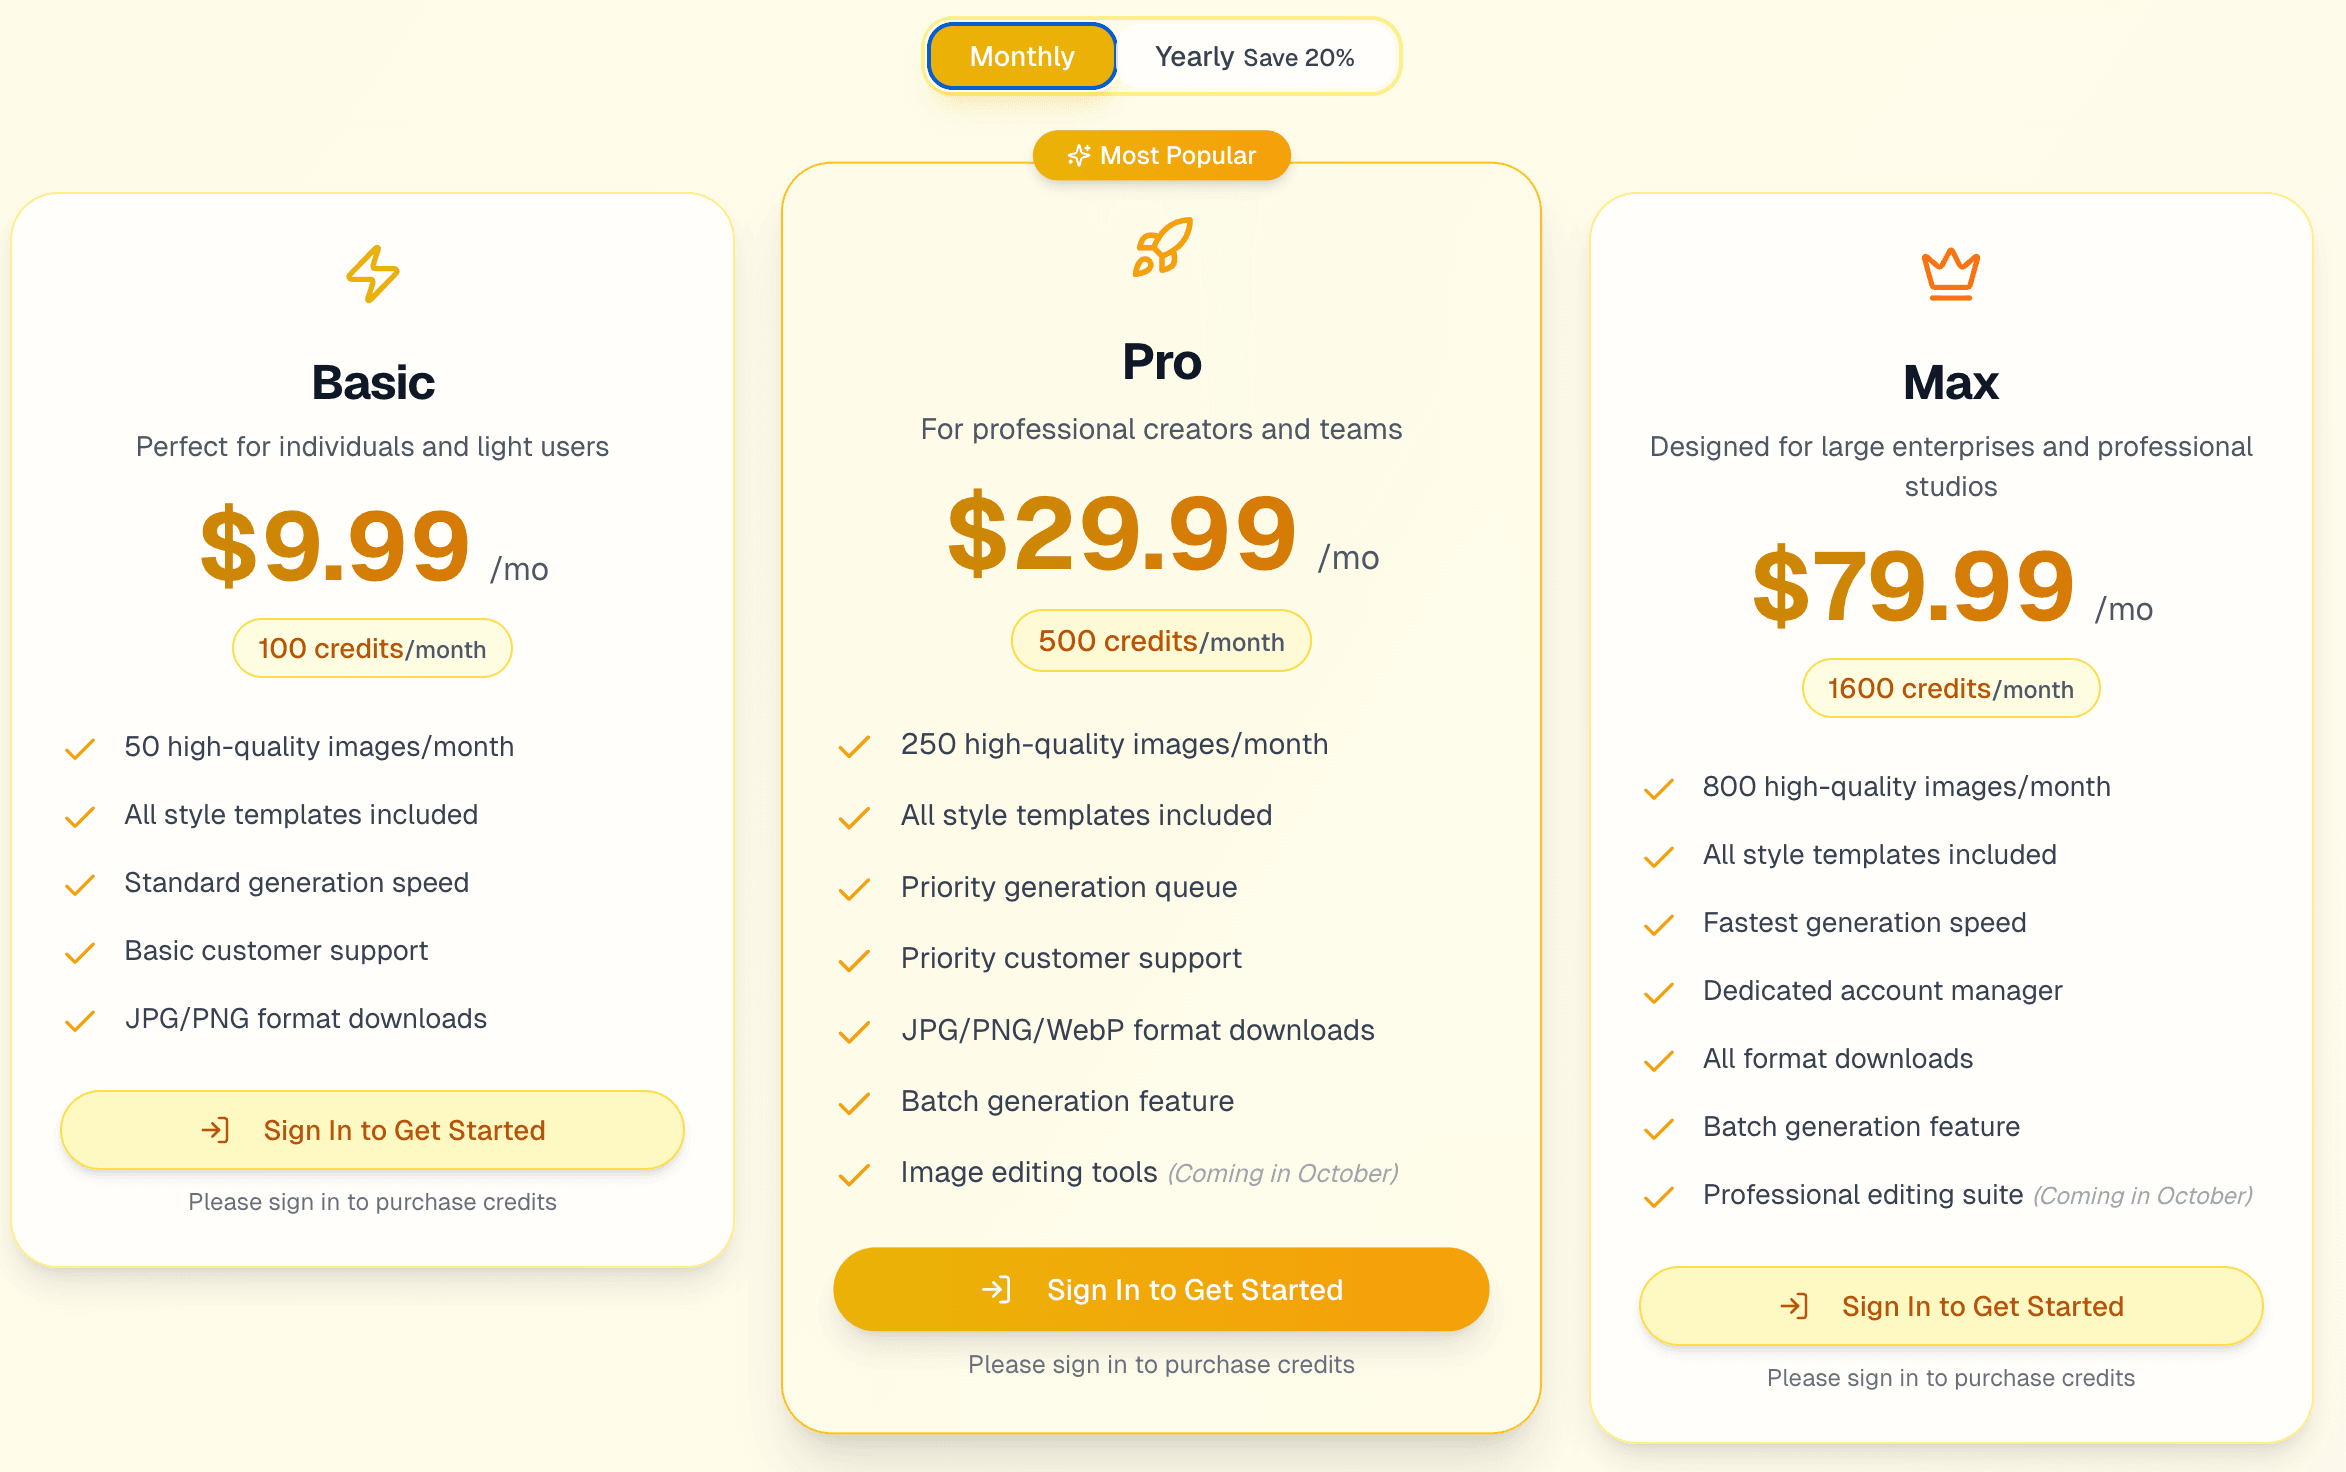This screenshot has width=2346, height=1472.
Task: Click the 500 credits/month pill
Action: pos(1161,641)
